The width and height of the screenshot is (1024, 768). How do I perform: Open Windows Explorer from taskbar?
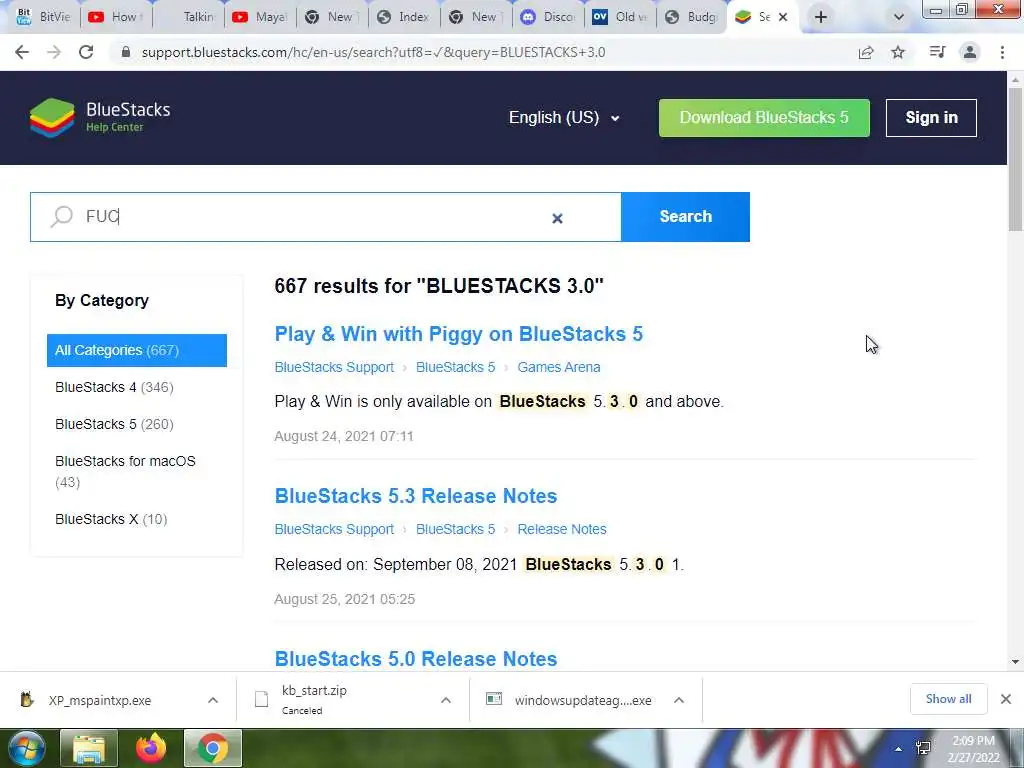click(x=89, y=748)
